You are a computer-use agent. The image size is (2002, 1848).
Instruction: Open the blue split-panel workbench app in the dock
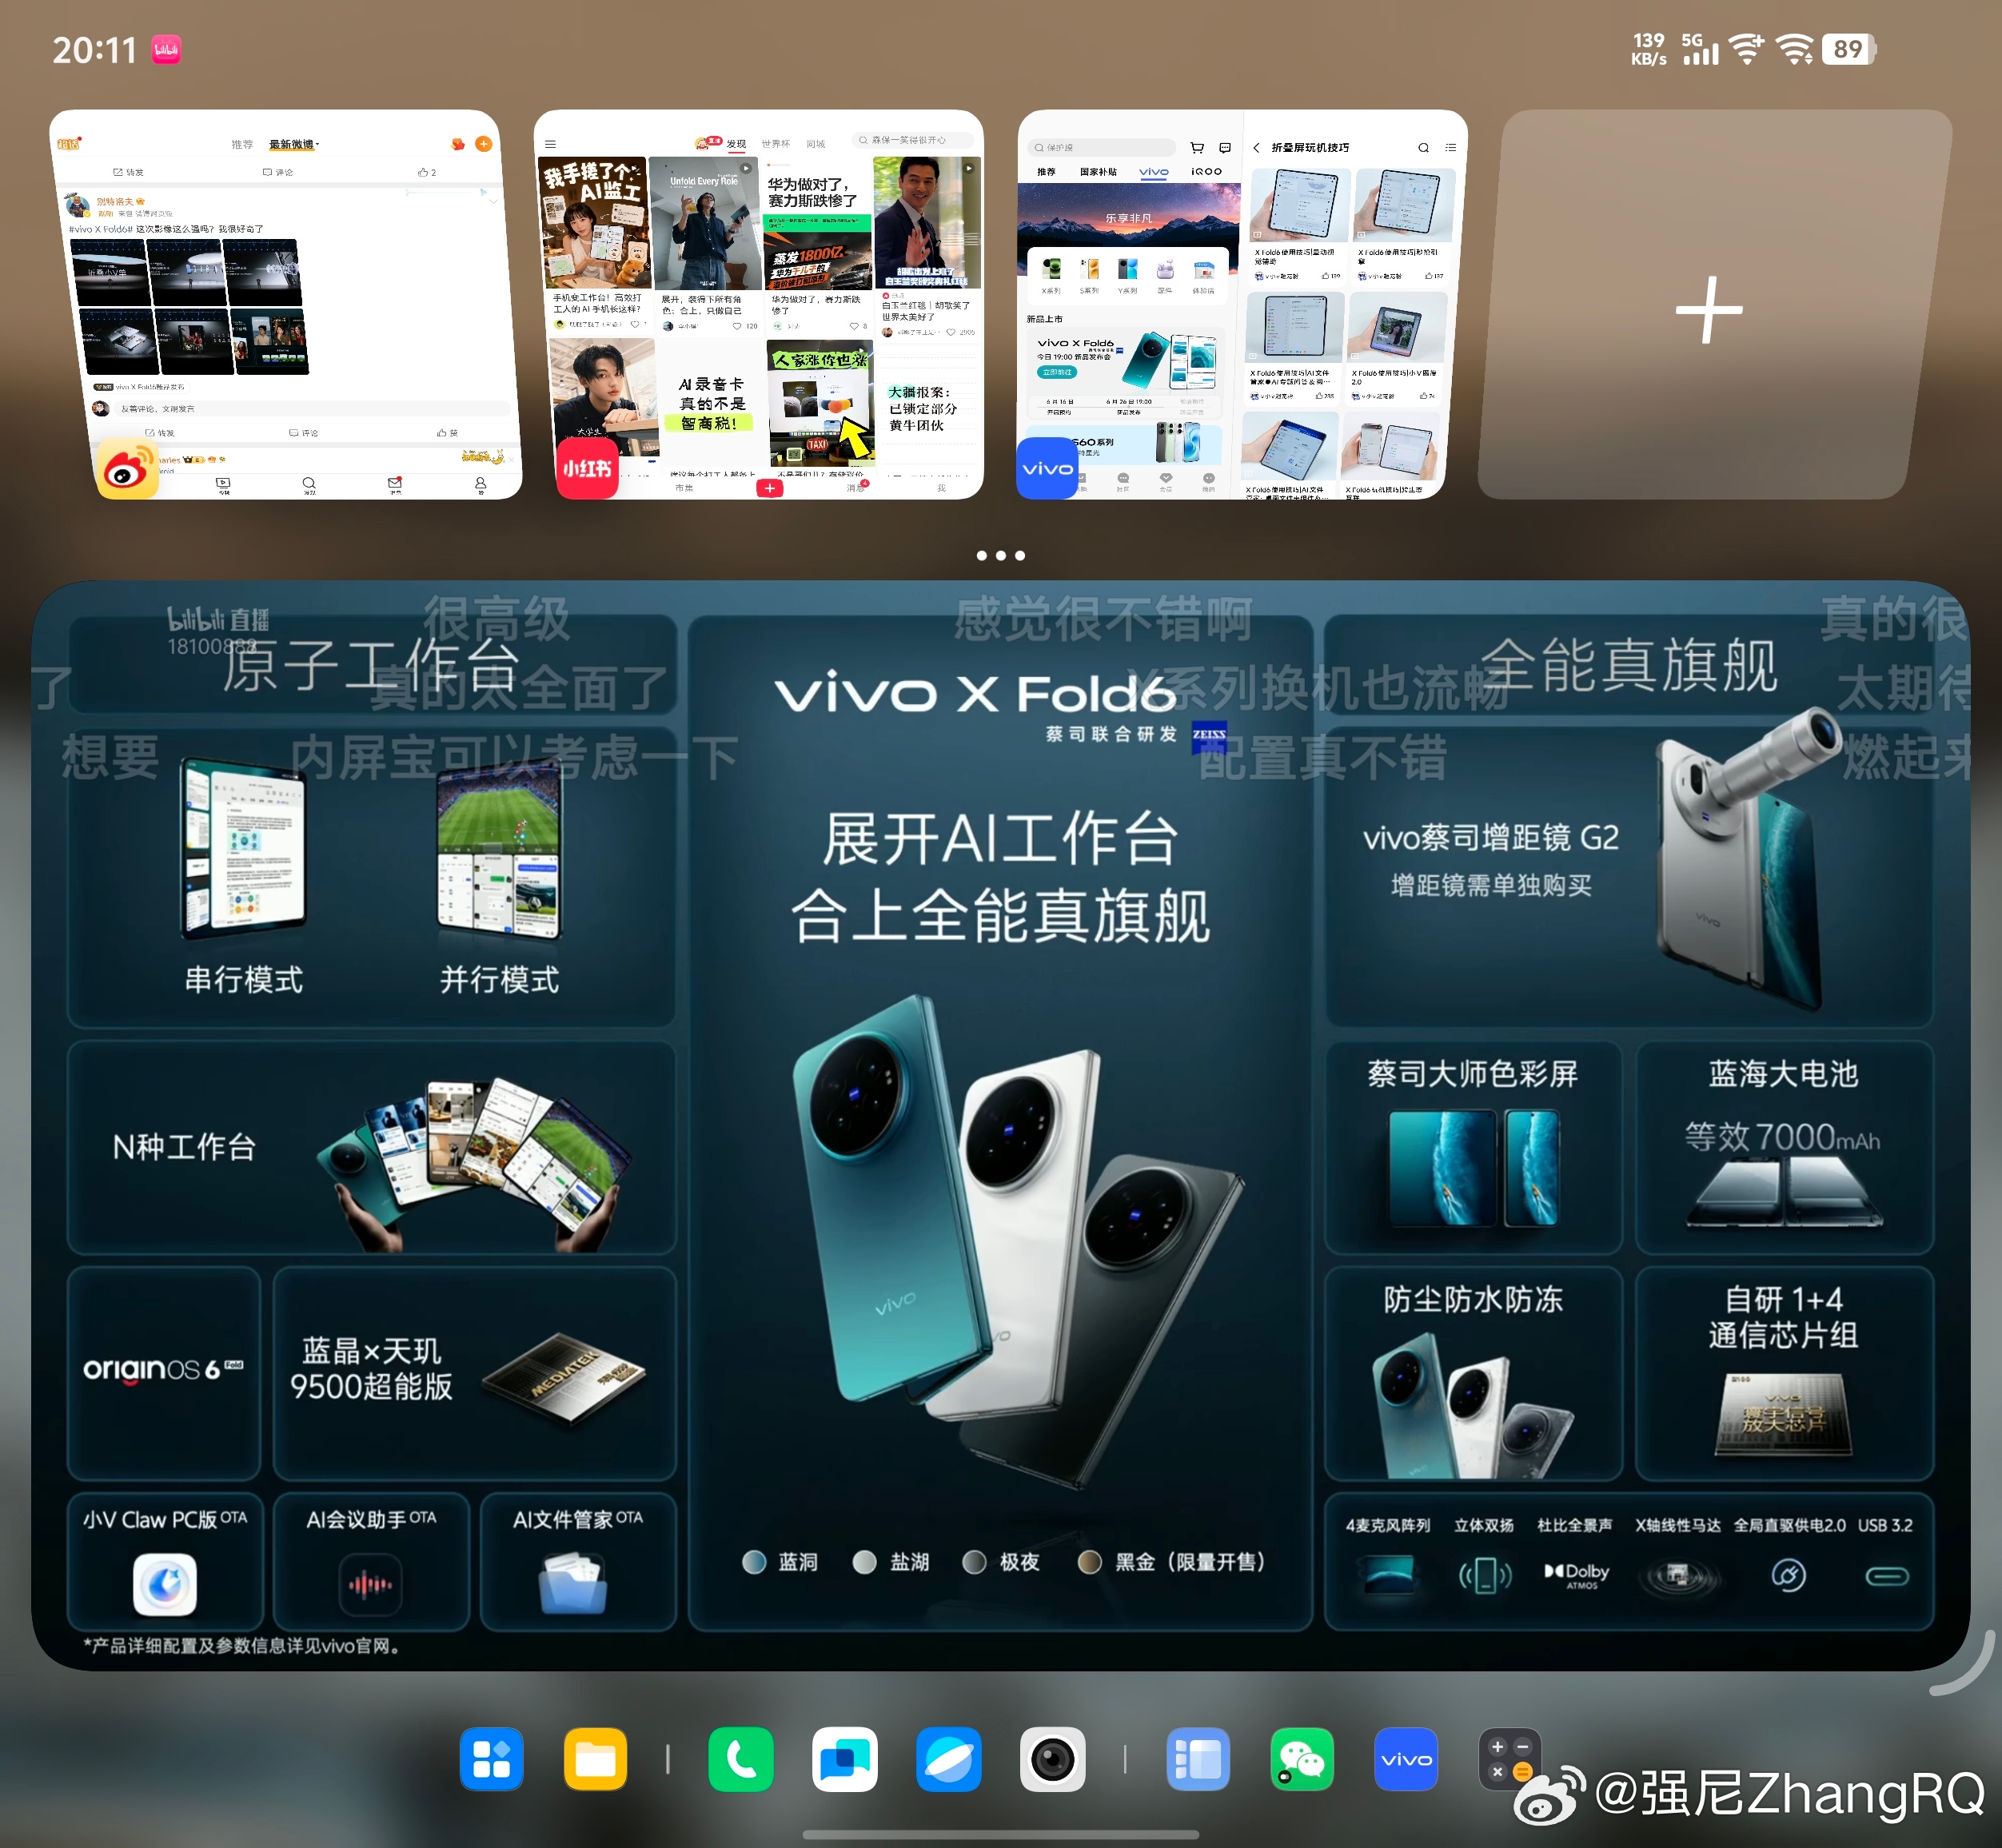(x=1198, y=1759)
